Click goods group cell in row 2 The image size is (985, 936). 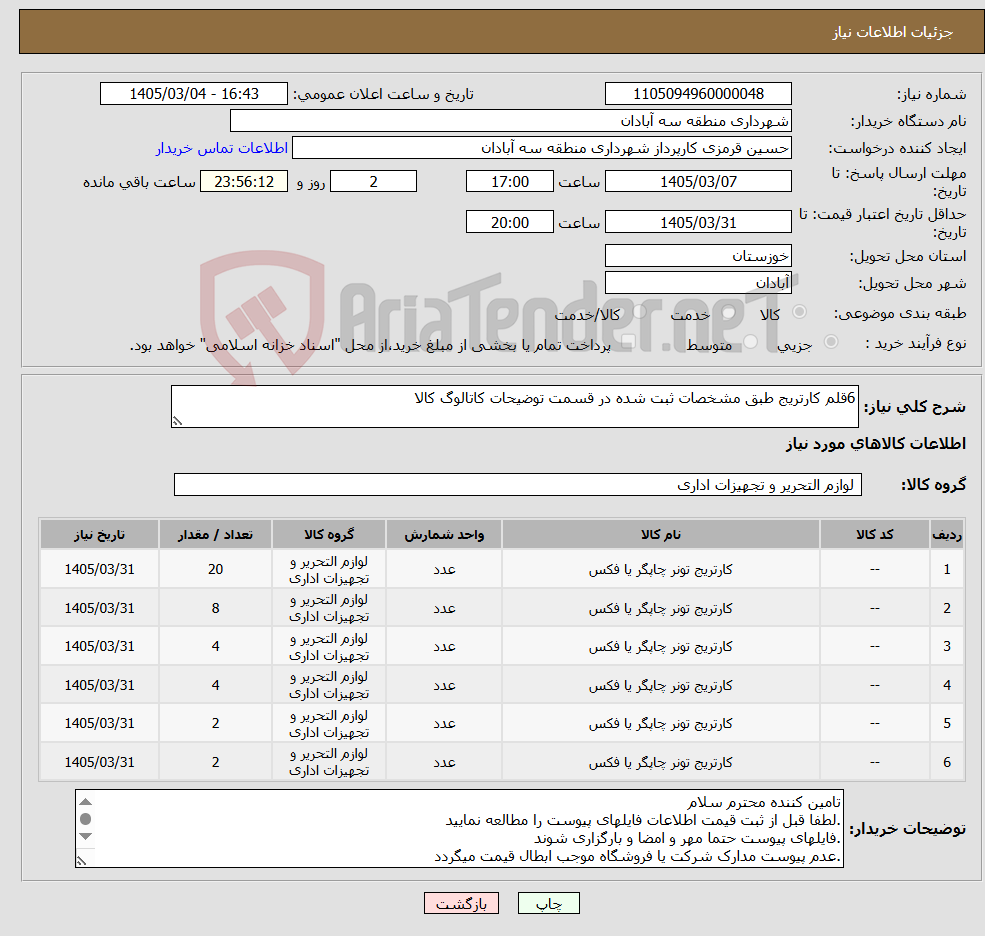[x=329, y=608]
